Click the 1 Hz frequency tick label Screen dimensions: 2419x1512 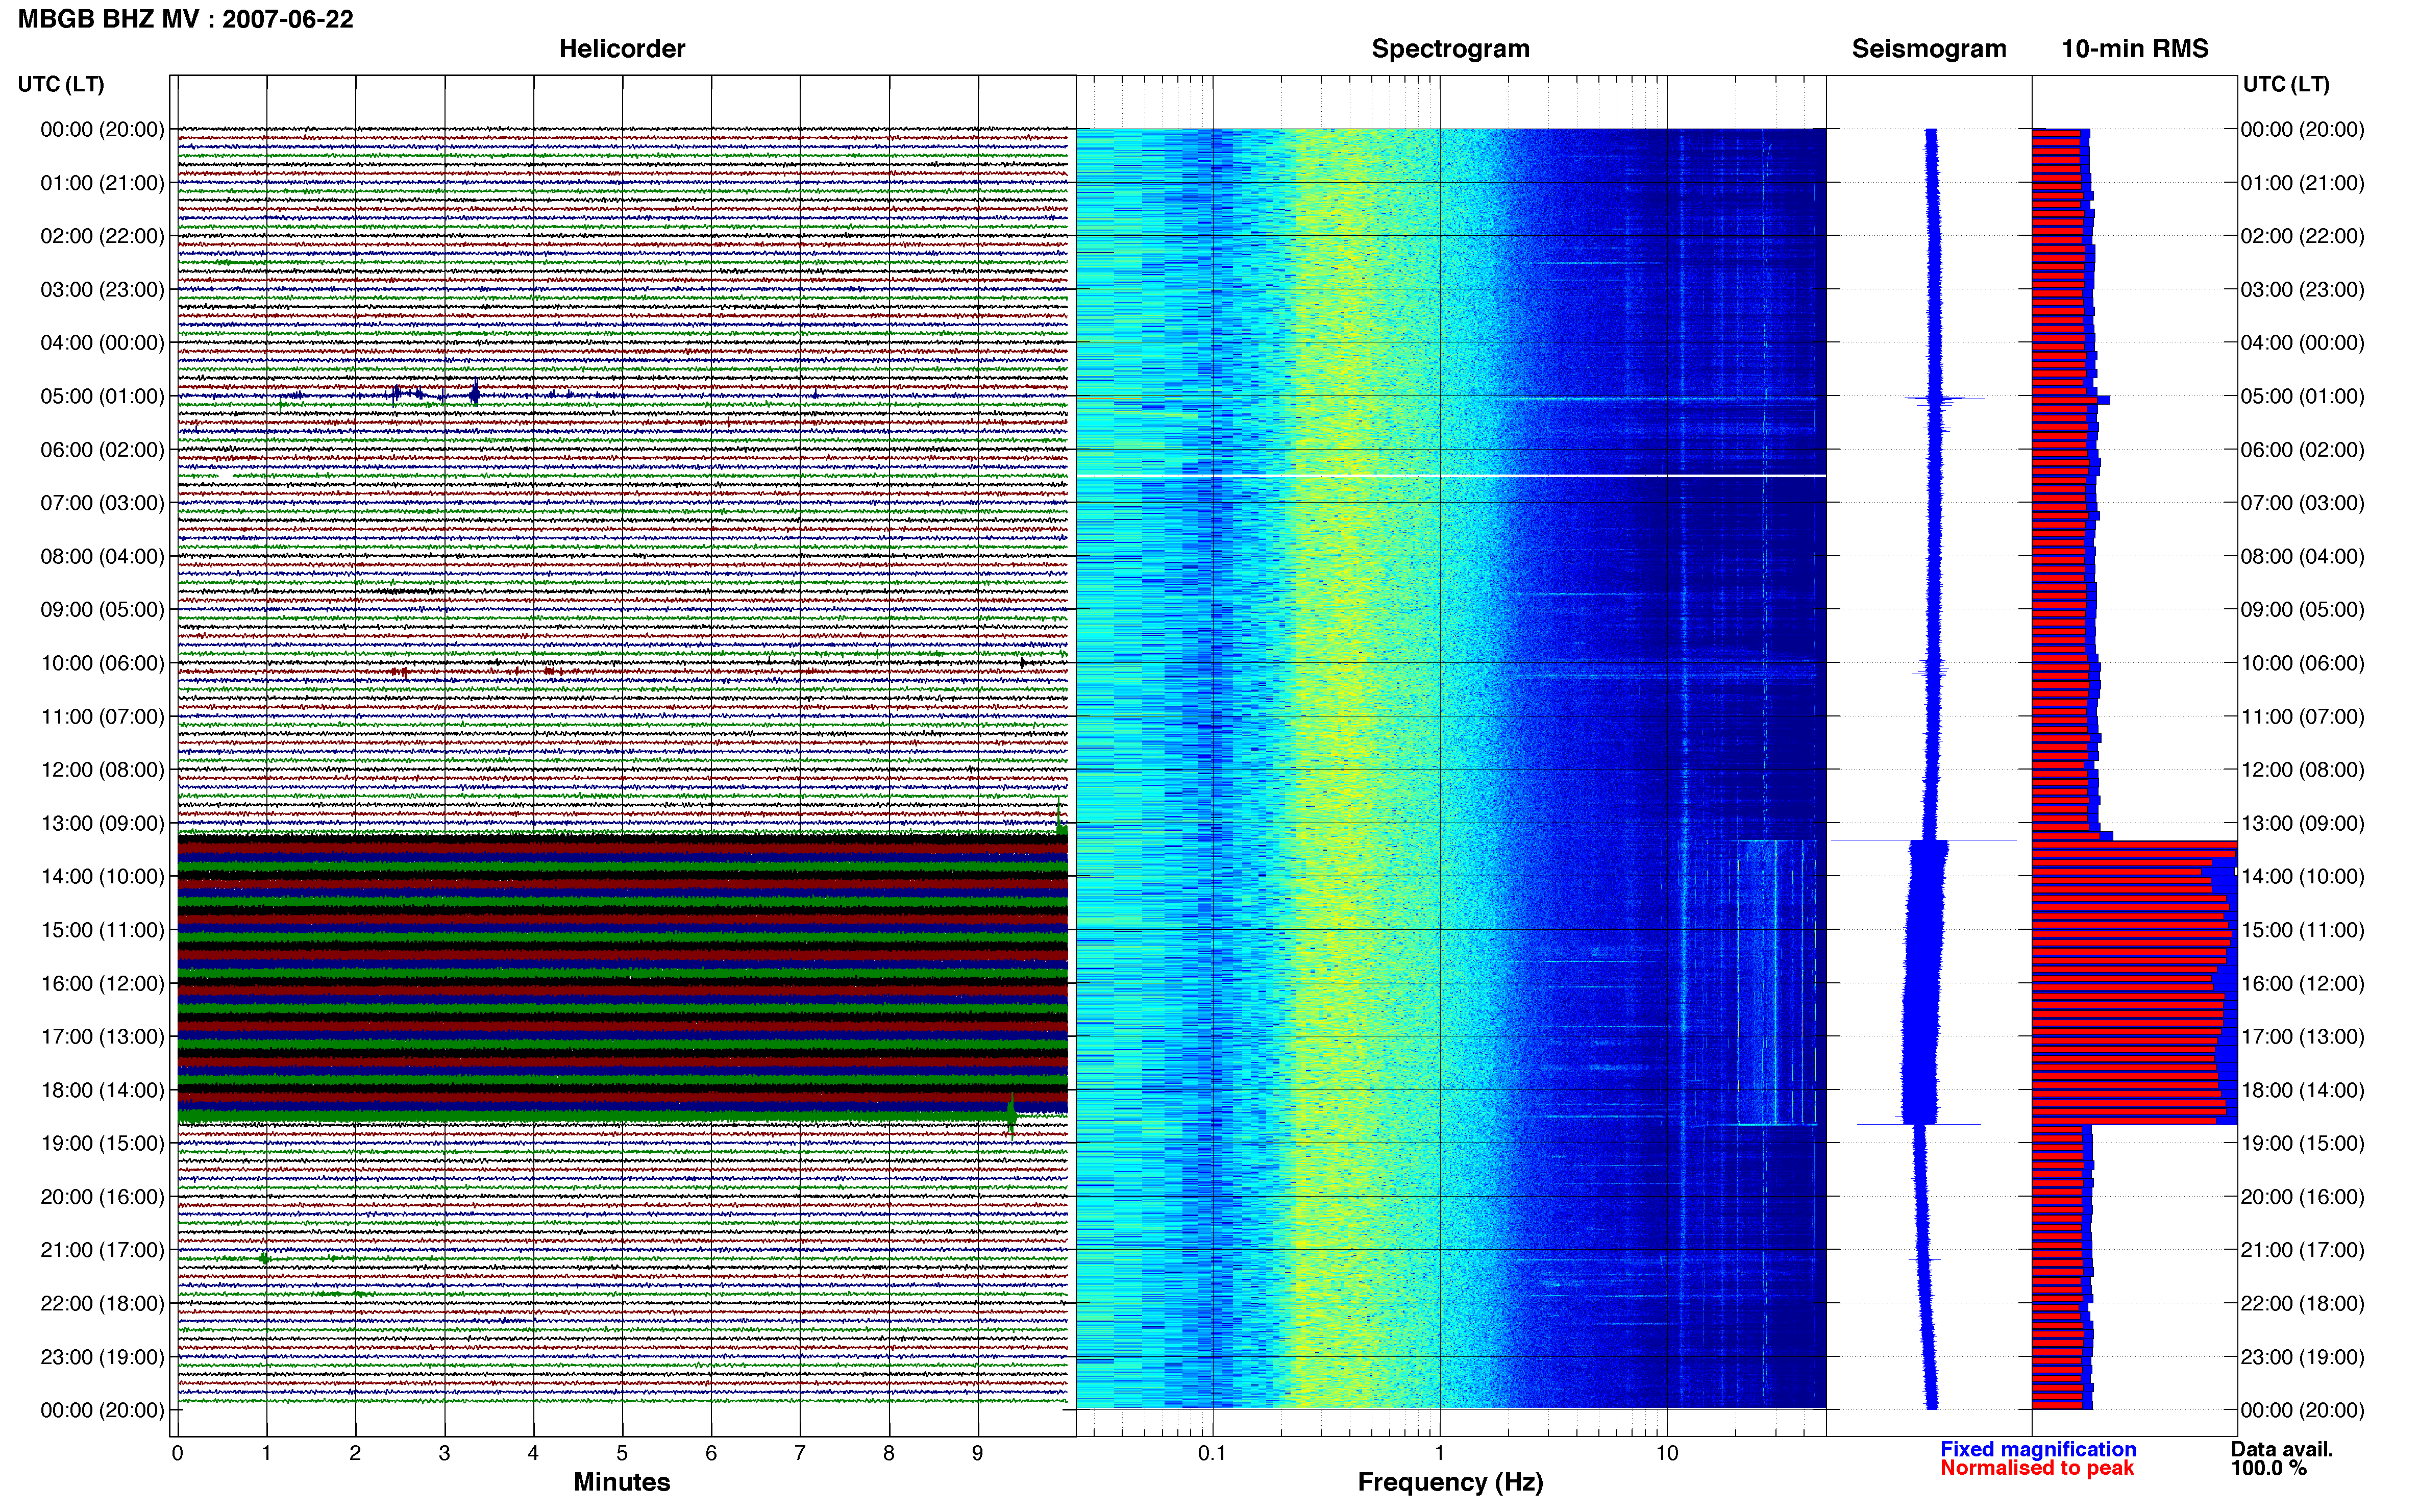tap(1439, 1453)
